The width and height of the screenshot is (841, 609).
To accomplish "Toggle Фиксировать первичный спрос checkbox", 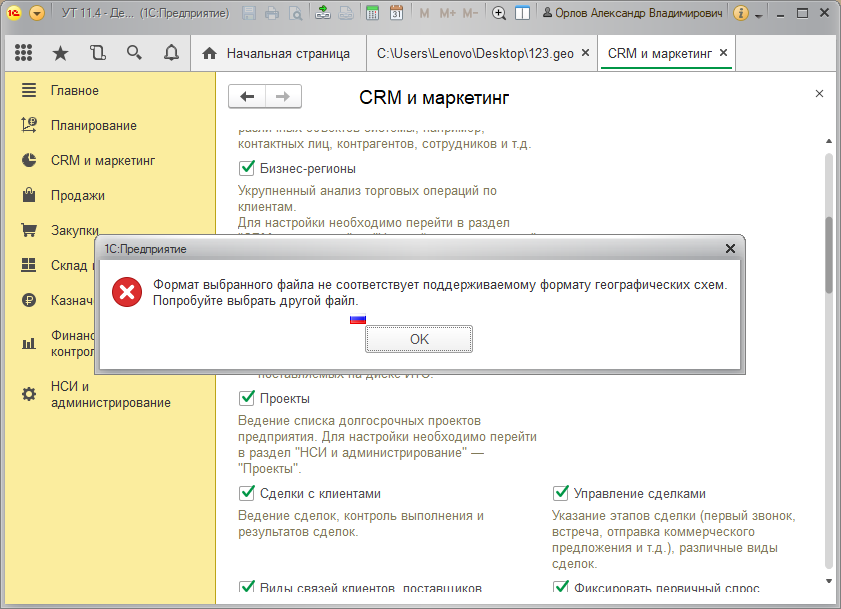I will pos(560,586).
